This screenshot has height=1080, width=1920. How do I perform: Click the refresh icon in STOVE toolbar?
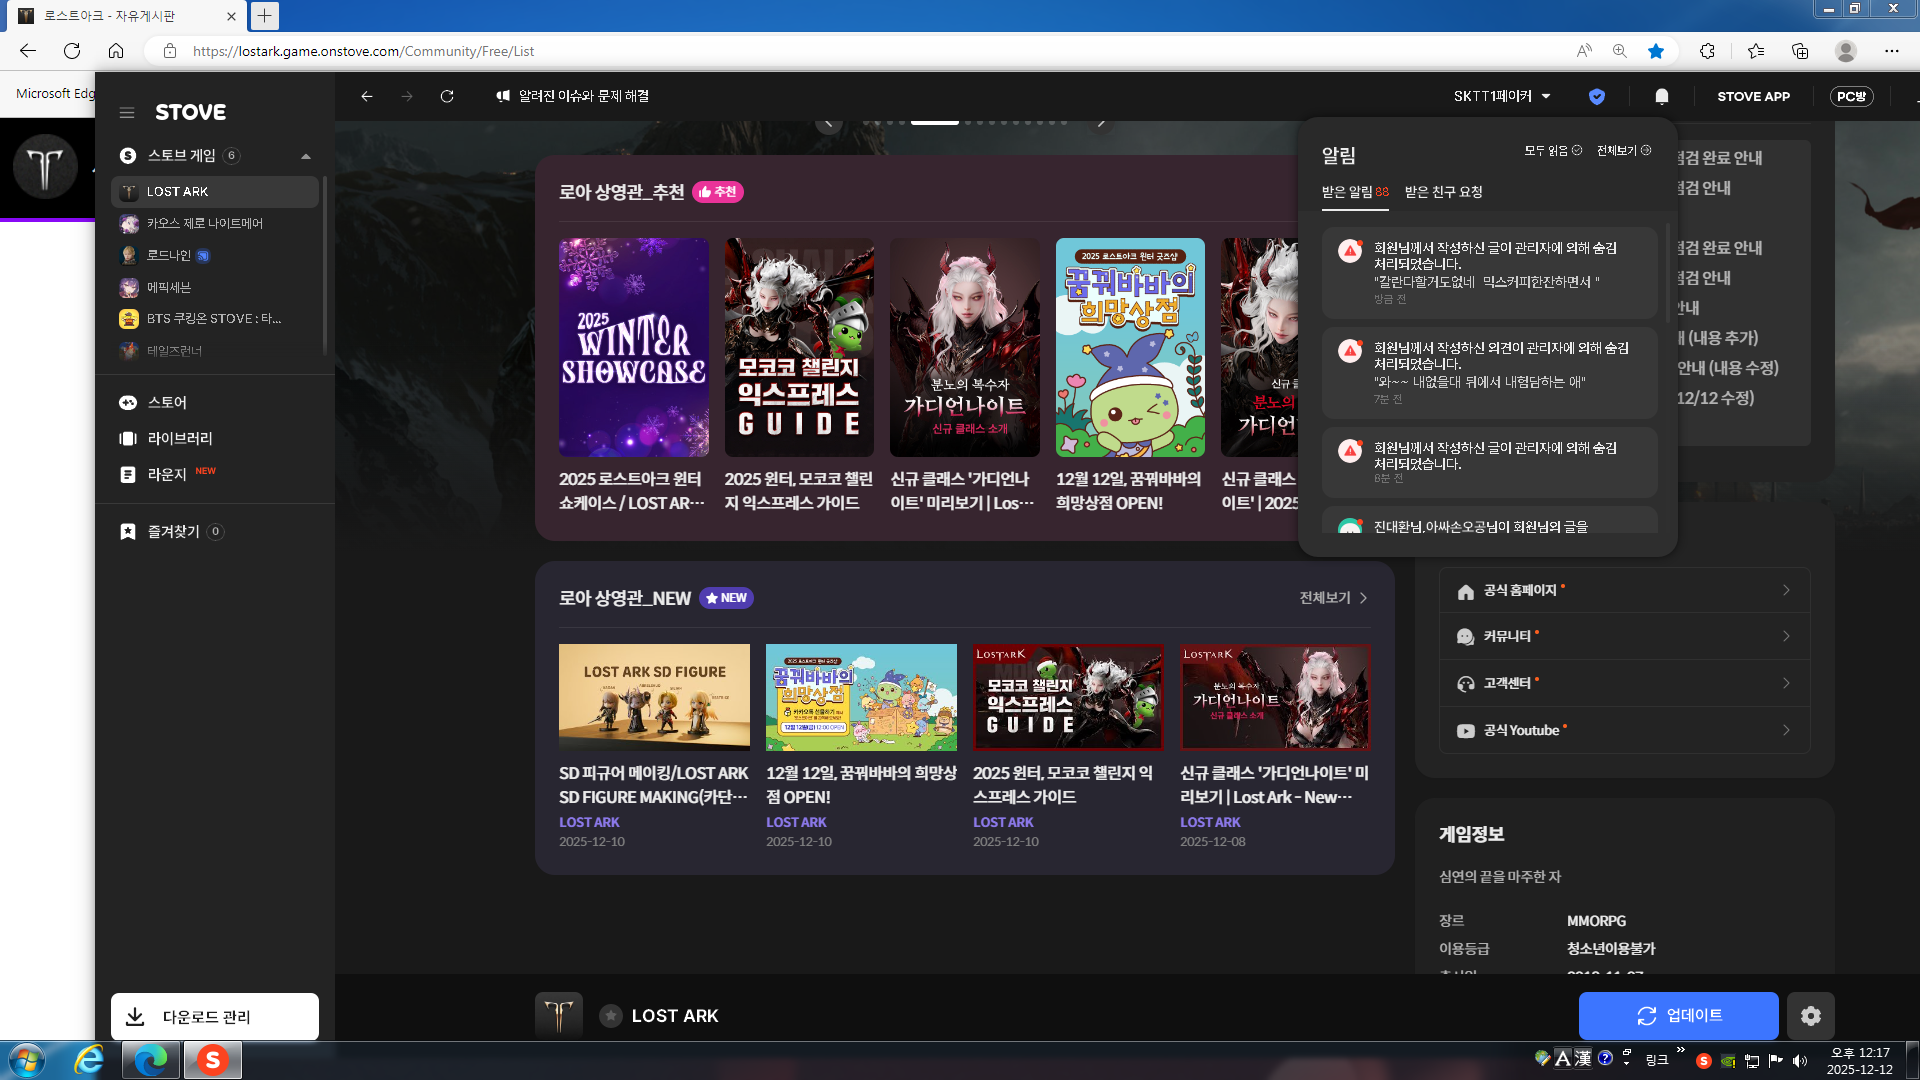tap(447, 96)
